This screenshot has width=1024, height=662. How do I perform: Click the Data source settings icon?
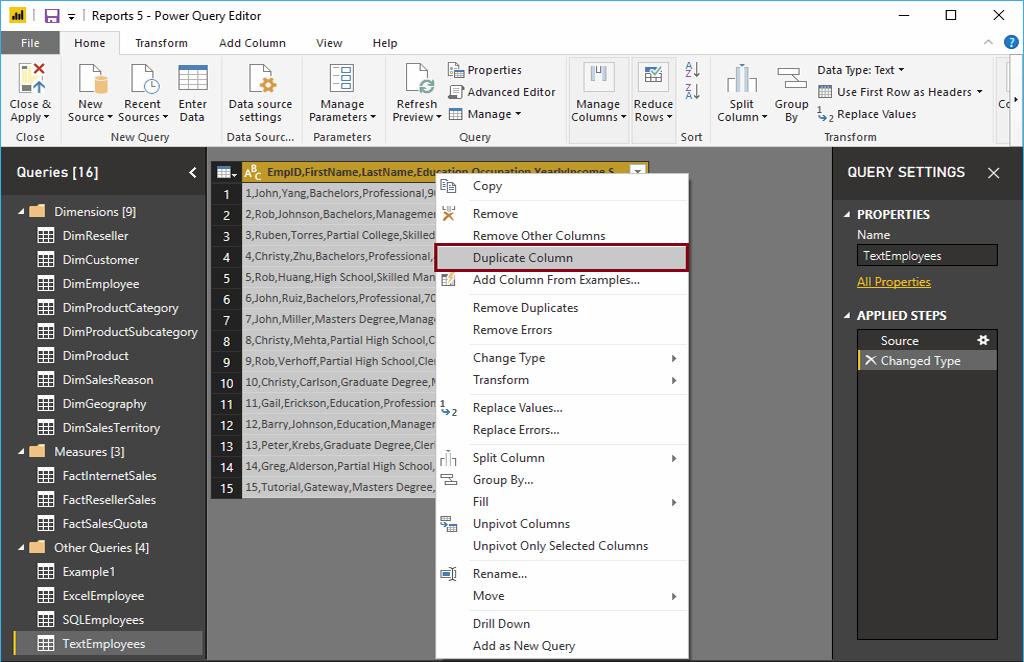pos(260,80)
